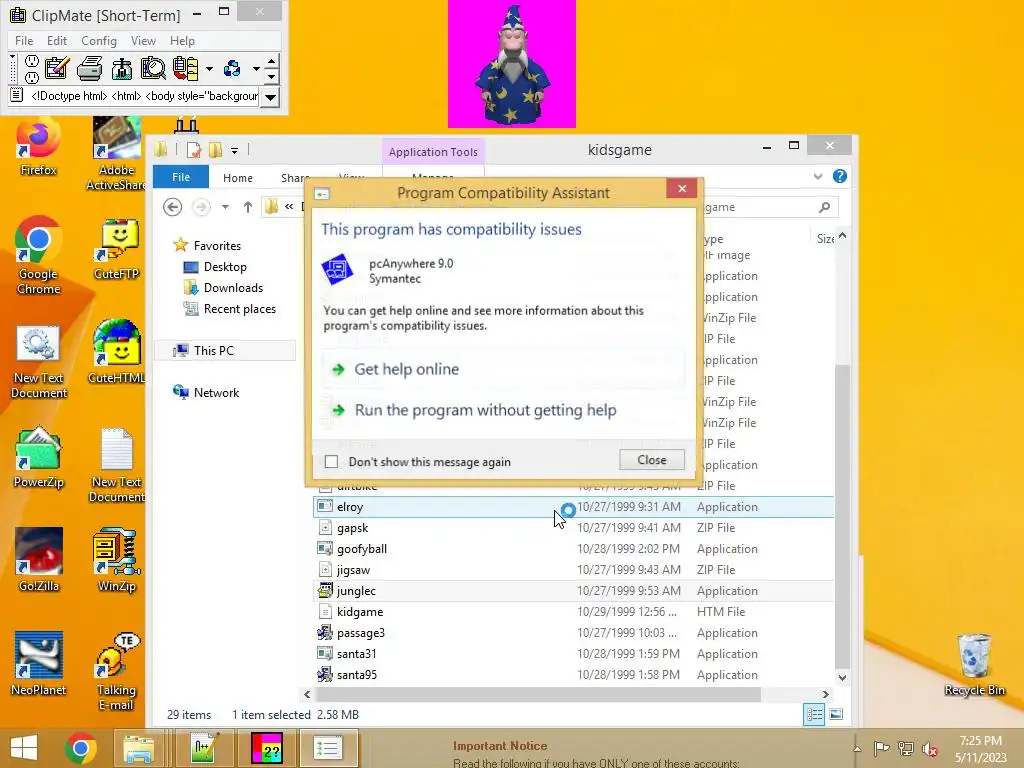Click File Explorer icon in taskbar
Image resolution: width=1024 pixels, height=768 pixels.
pos(138,748)
